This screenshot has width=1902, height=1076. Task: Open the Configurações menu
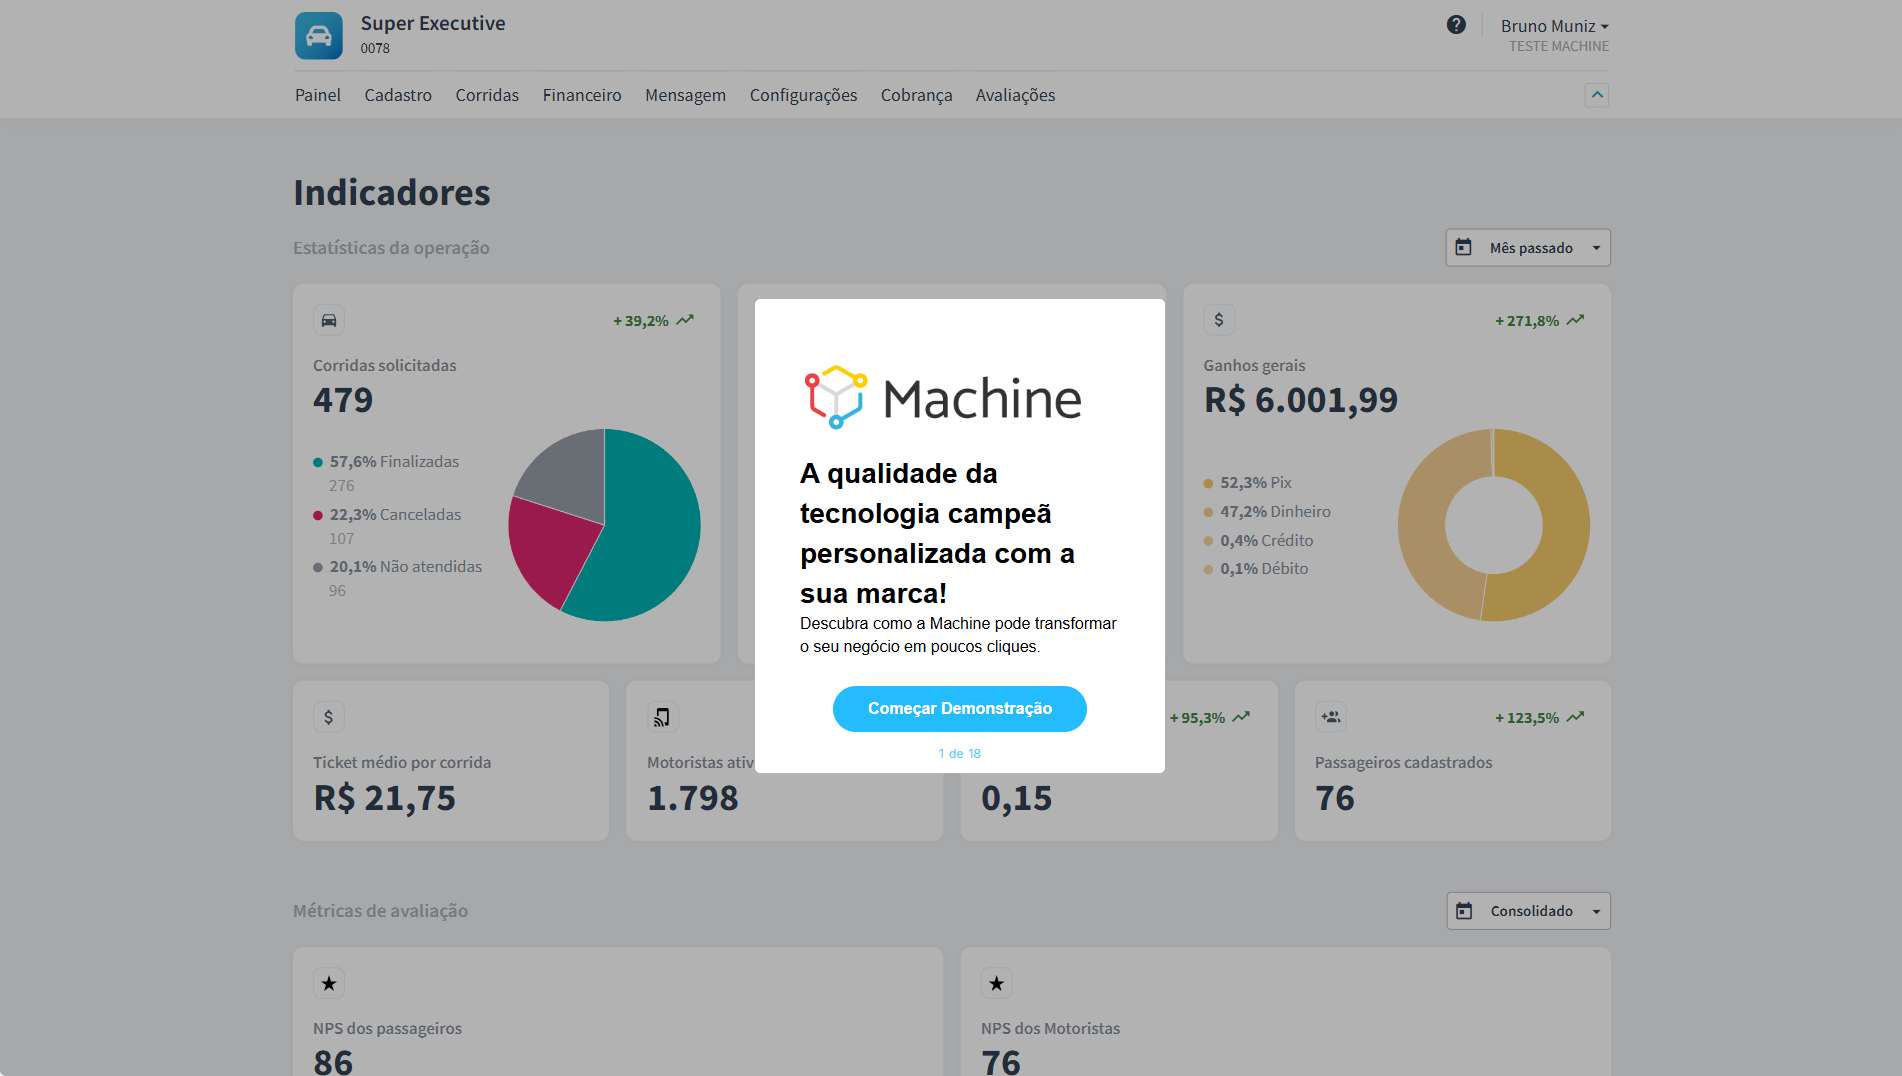click(803, 95)
